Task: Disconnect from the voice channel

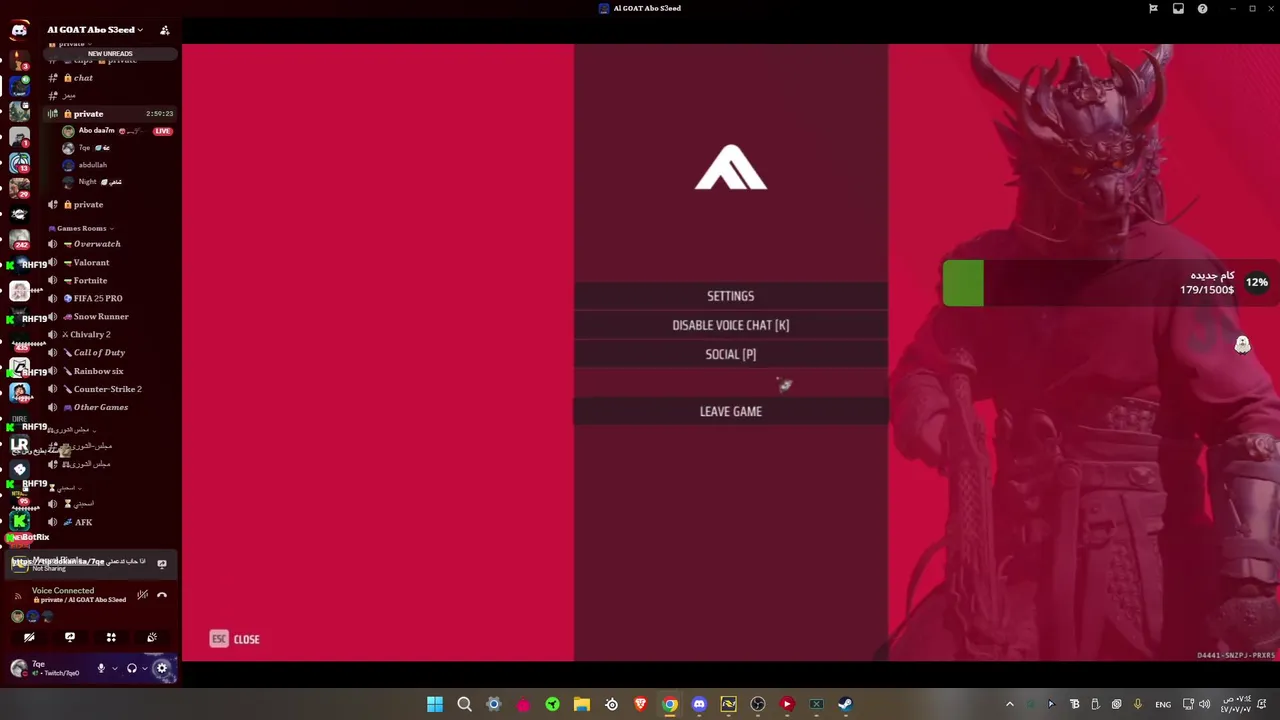Action: tap(162, 595)
